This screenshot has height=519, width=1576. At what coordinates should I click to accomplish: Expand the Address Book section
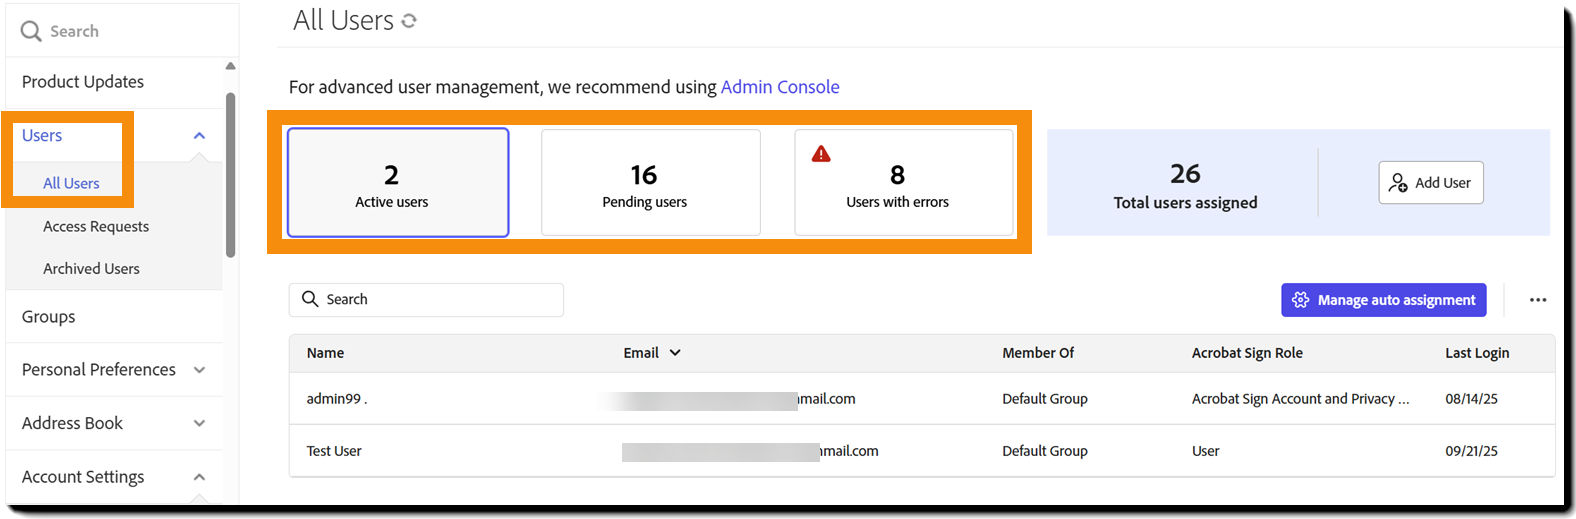[x=199, y=423]
